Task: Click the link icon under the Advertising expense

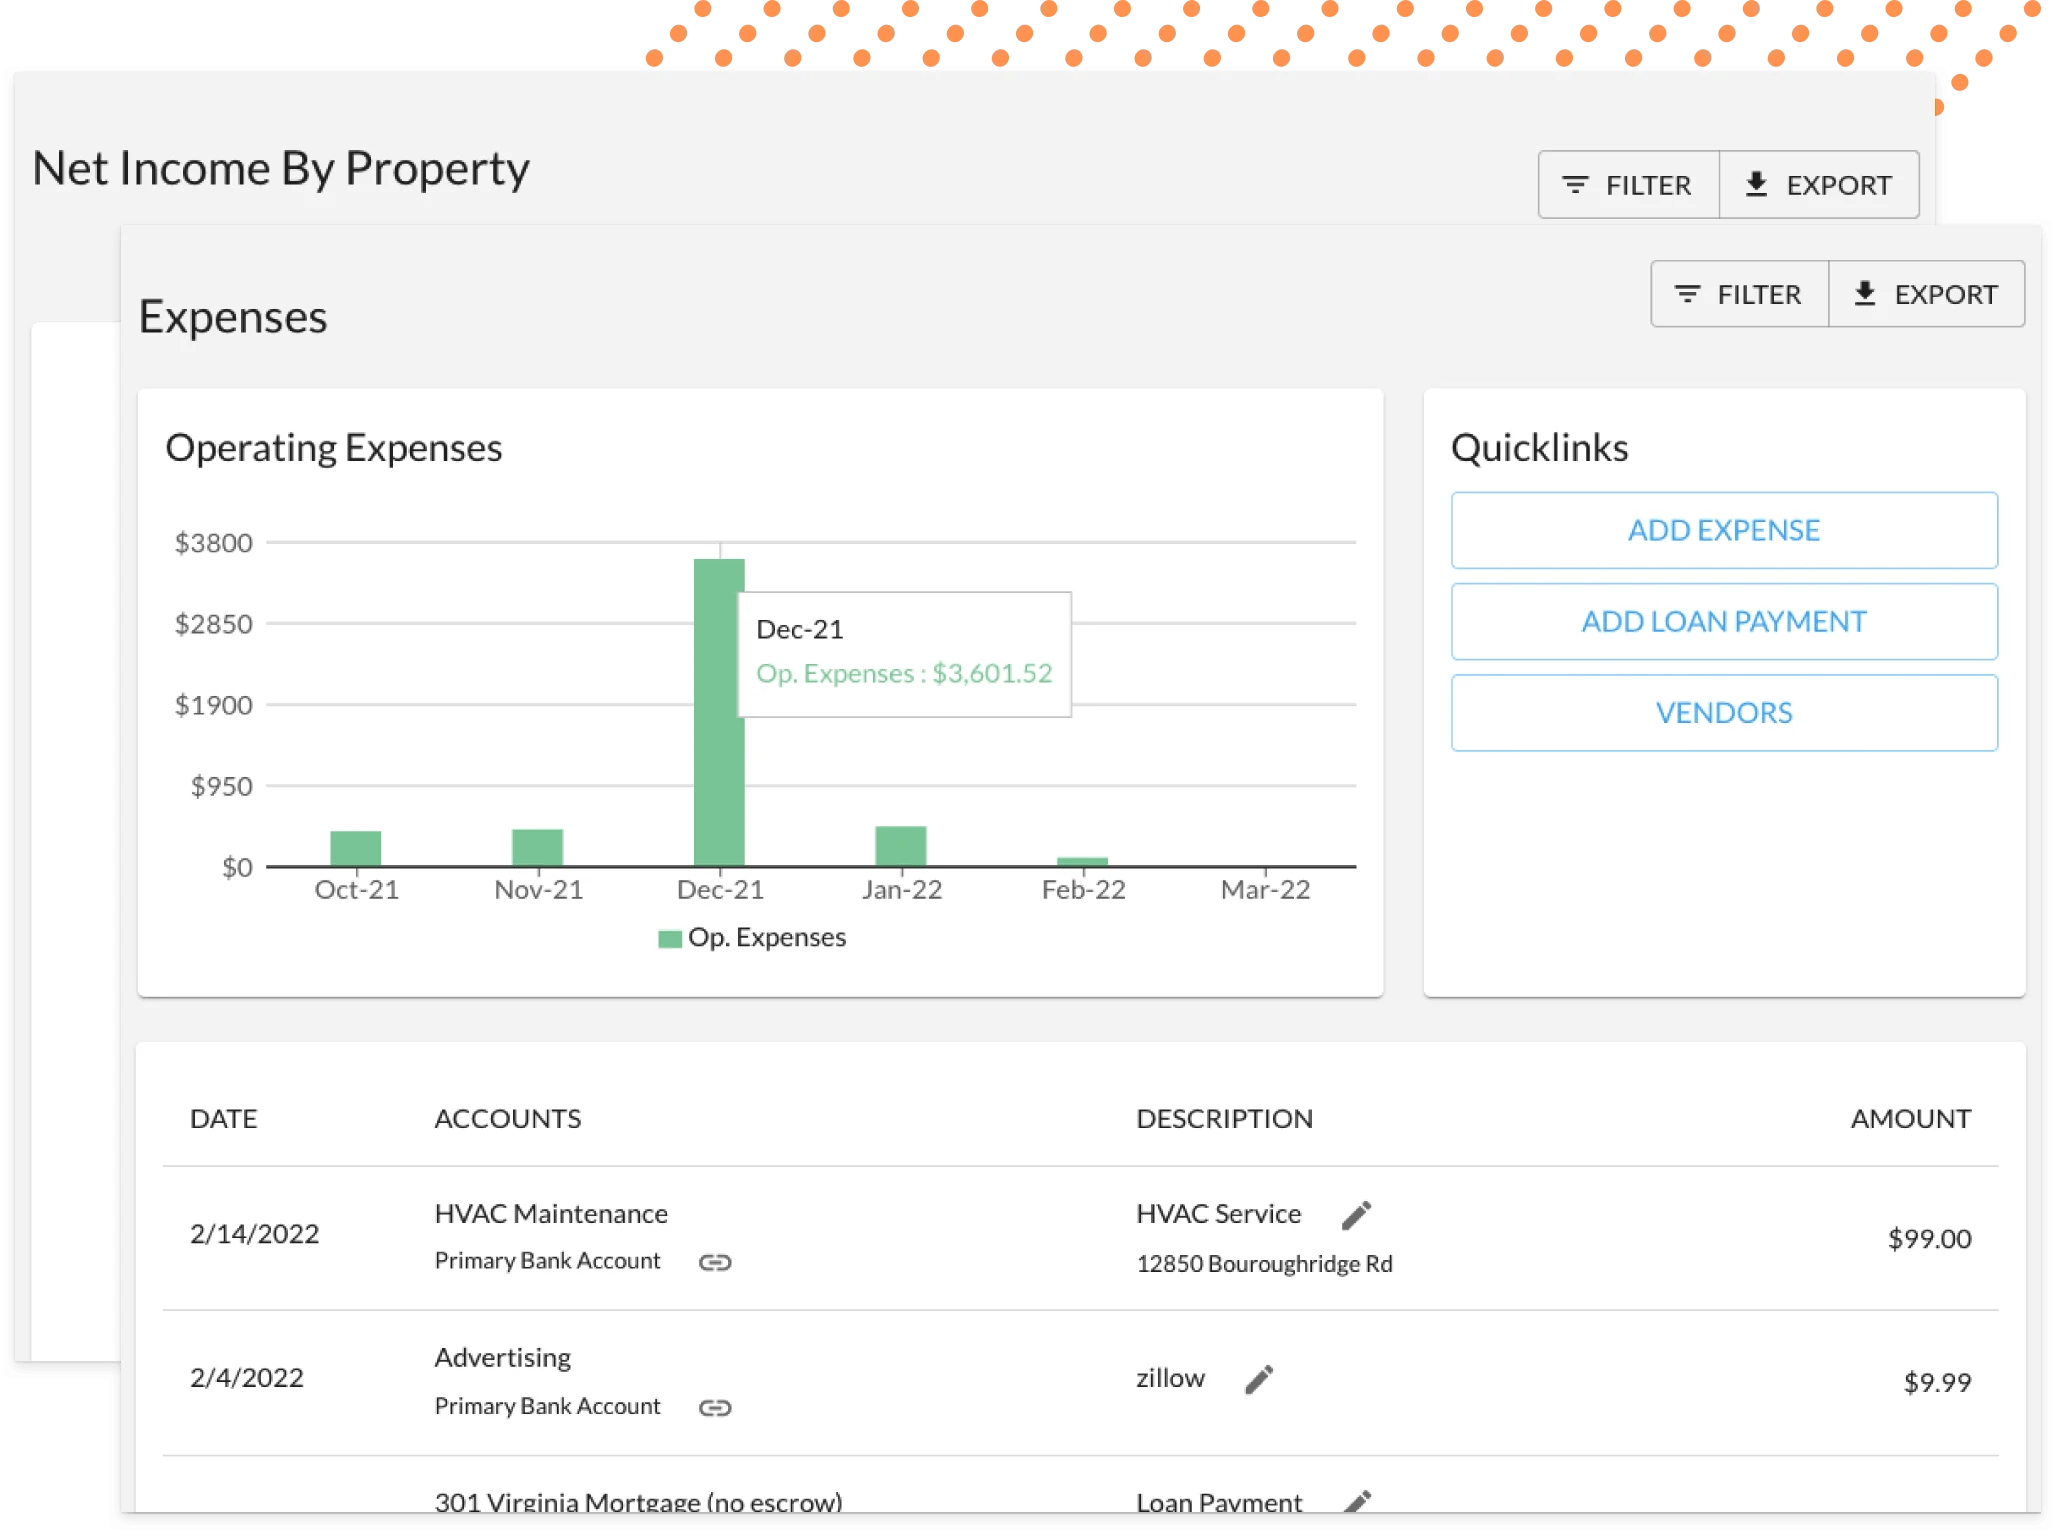Action: tap(716, 1406)
